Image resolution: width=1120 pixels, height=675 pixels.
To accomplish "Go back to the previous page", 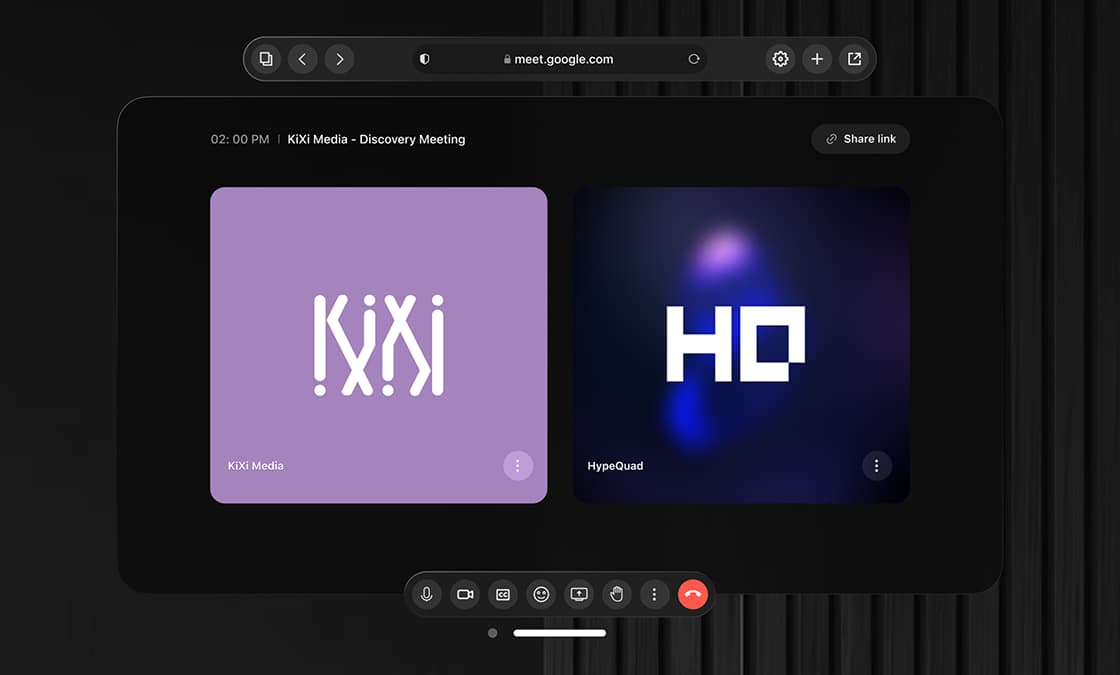I will coord(302,59).
